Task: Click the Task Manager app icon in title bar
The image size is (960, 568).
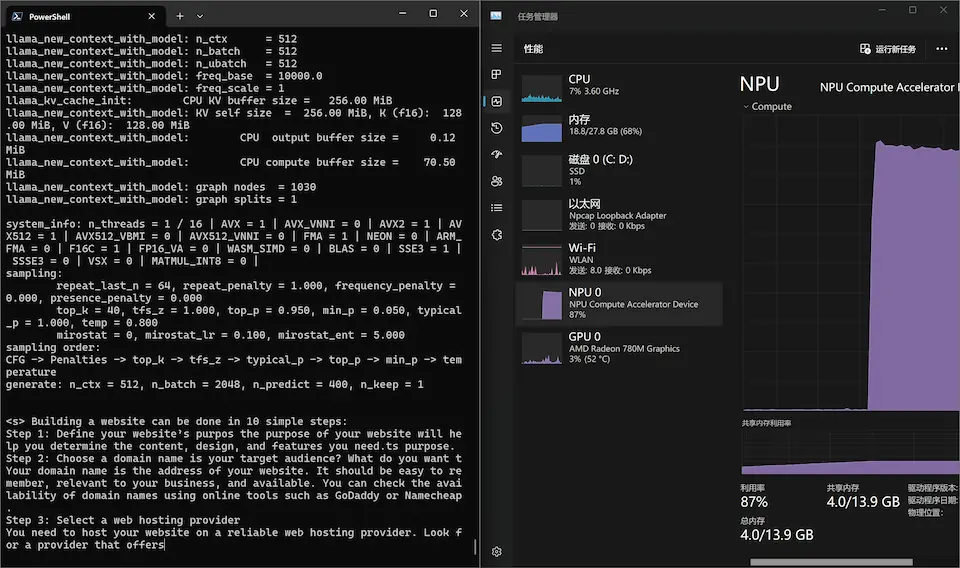Action: [496, 16]
